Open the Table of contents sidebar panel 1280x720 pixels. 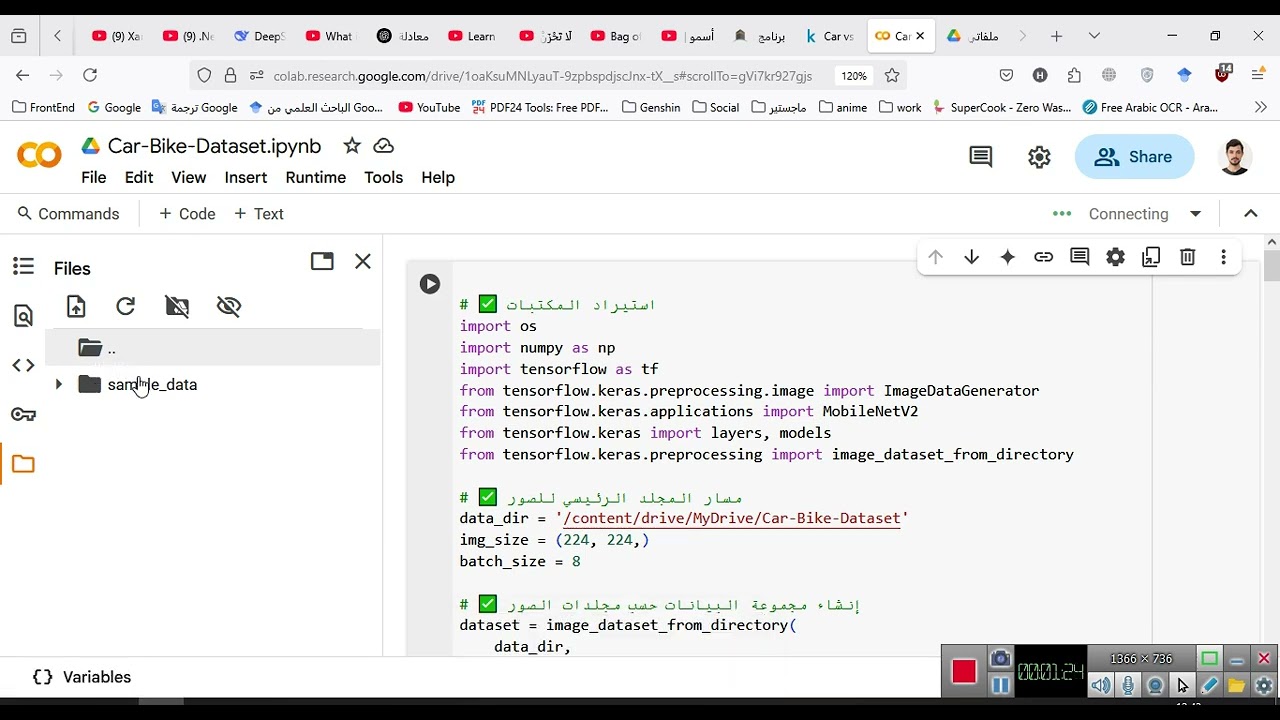point(23,266)
